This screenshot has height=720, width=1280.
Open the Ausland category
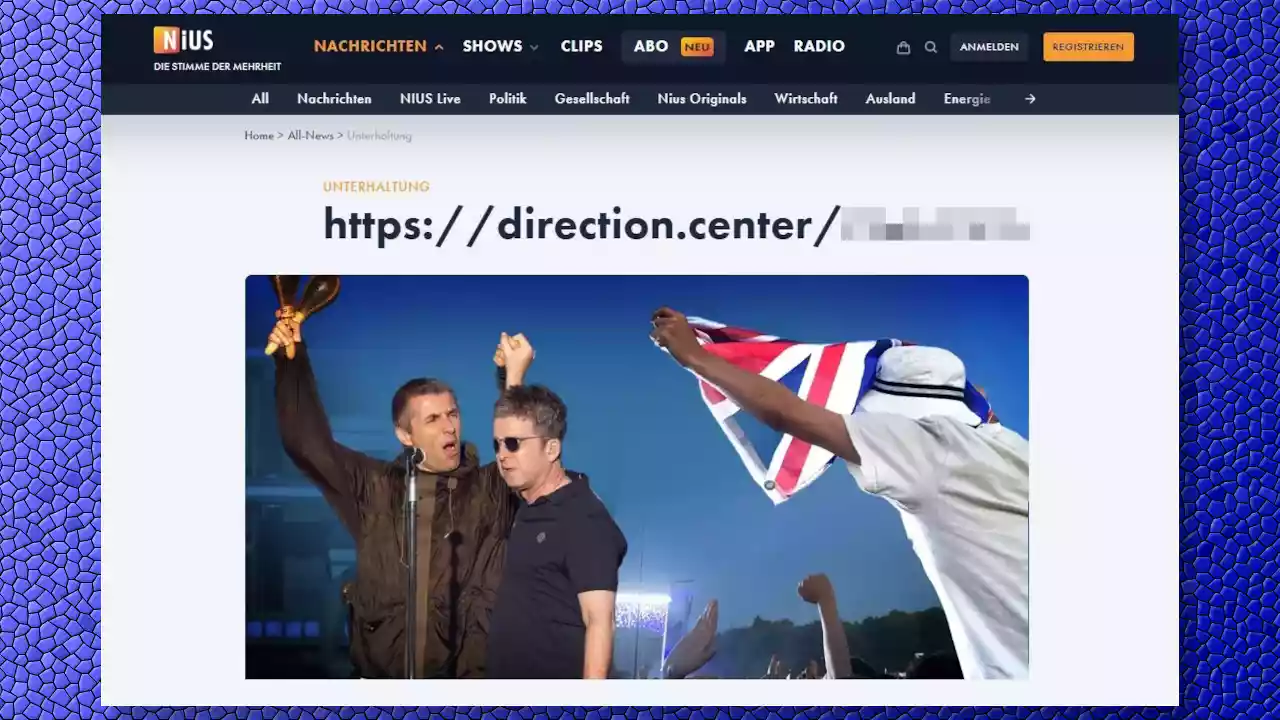coord(890,99)
